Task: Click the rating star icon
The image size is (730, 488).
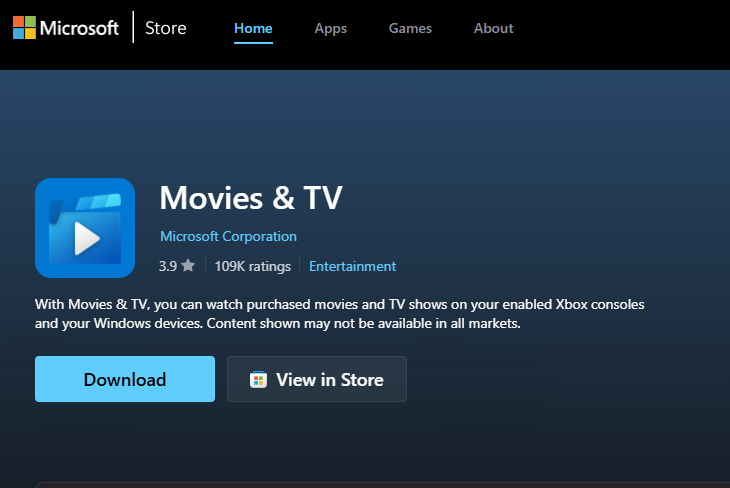Action: (188, 266)
